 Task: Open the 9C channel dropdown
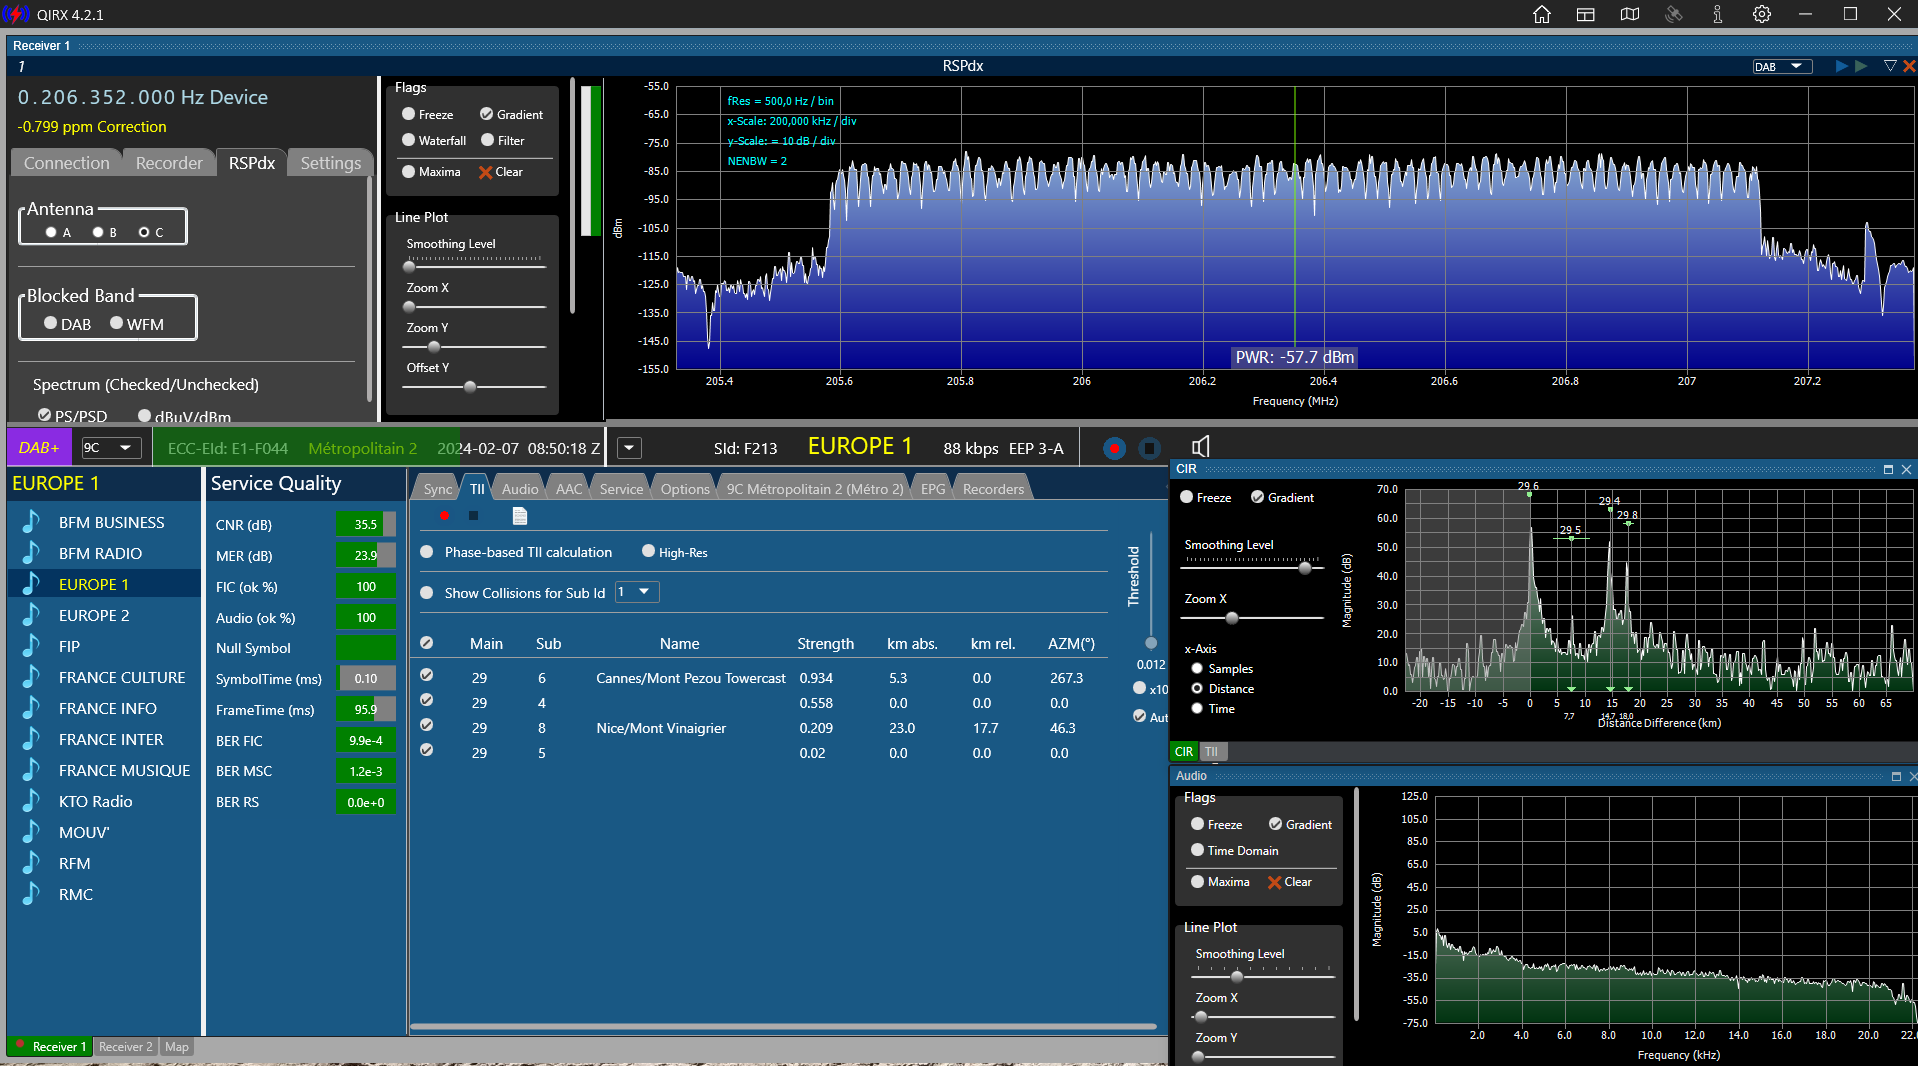111,448
